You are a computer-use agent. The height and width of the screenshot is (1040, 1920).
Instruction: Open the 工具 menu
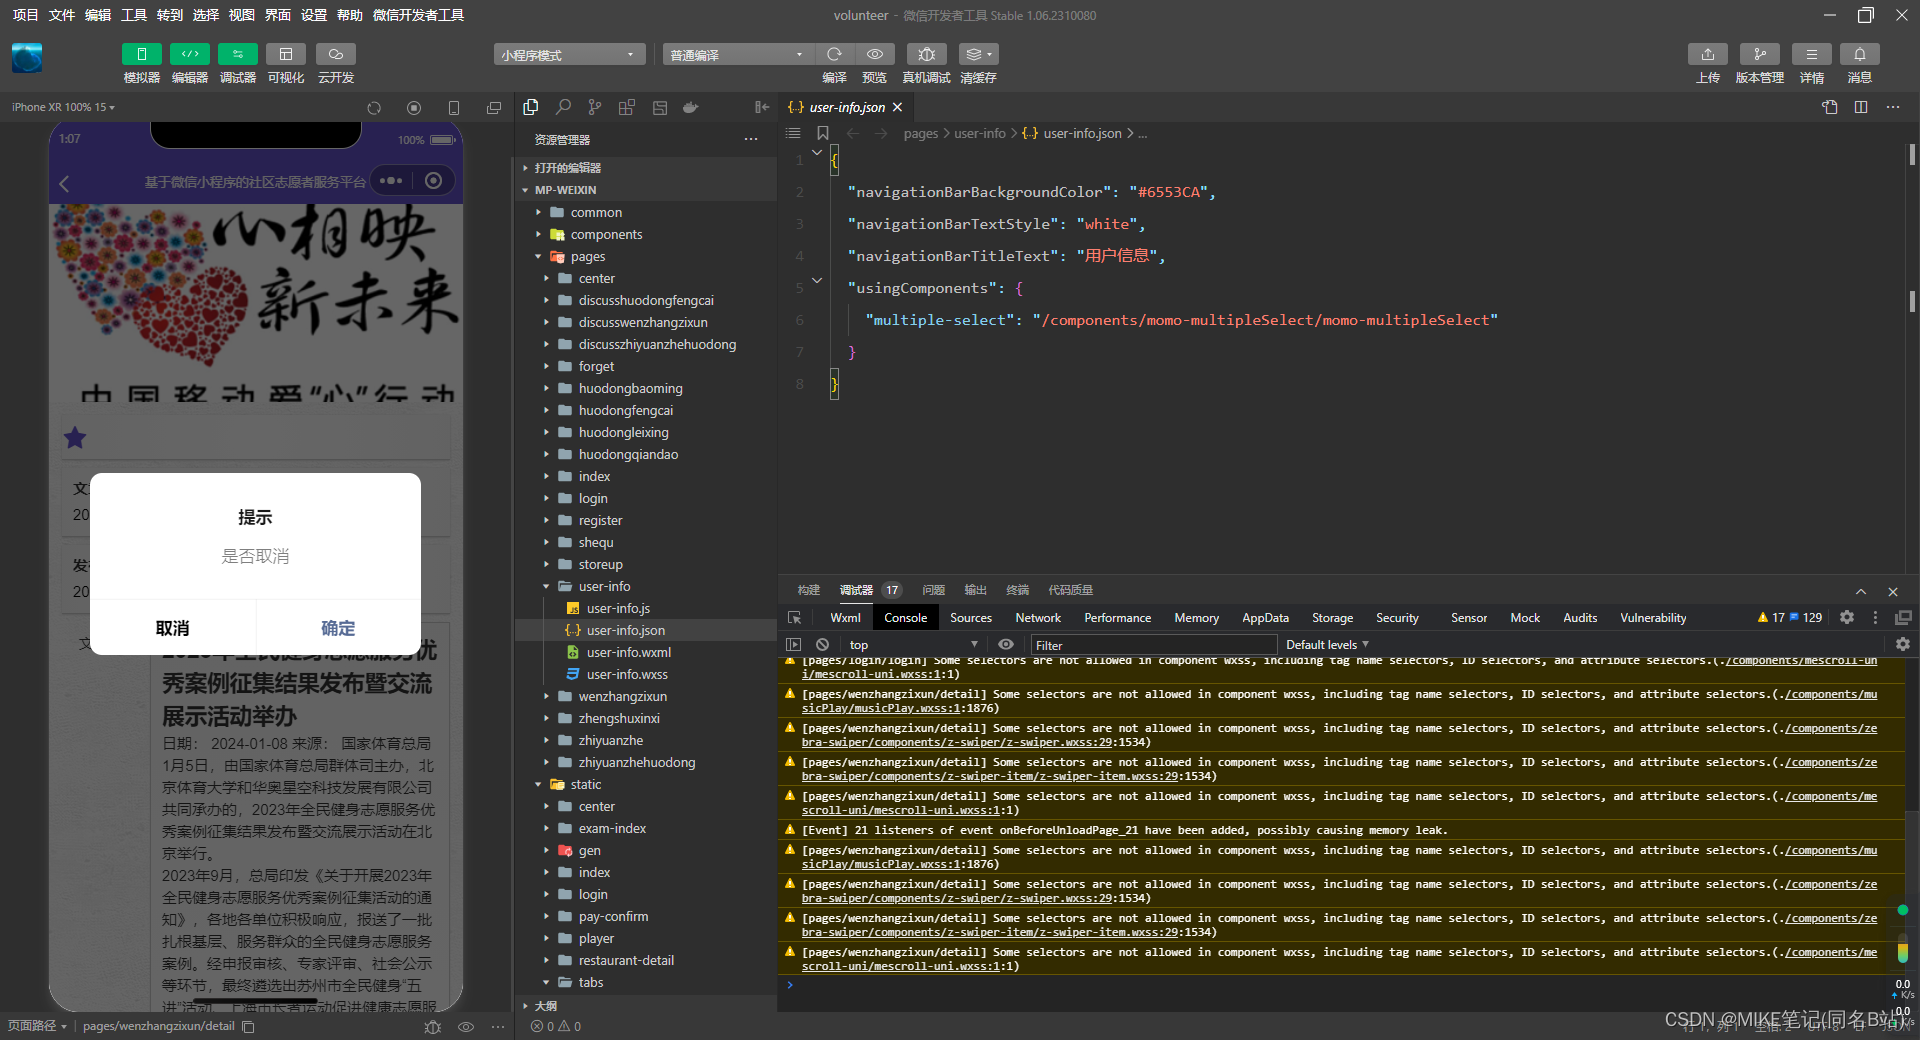click(133, 15)
